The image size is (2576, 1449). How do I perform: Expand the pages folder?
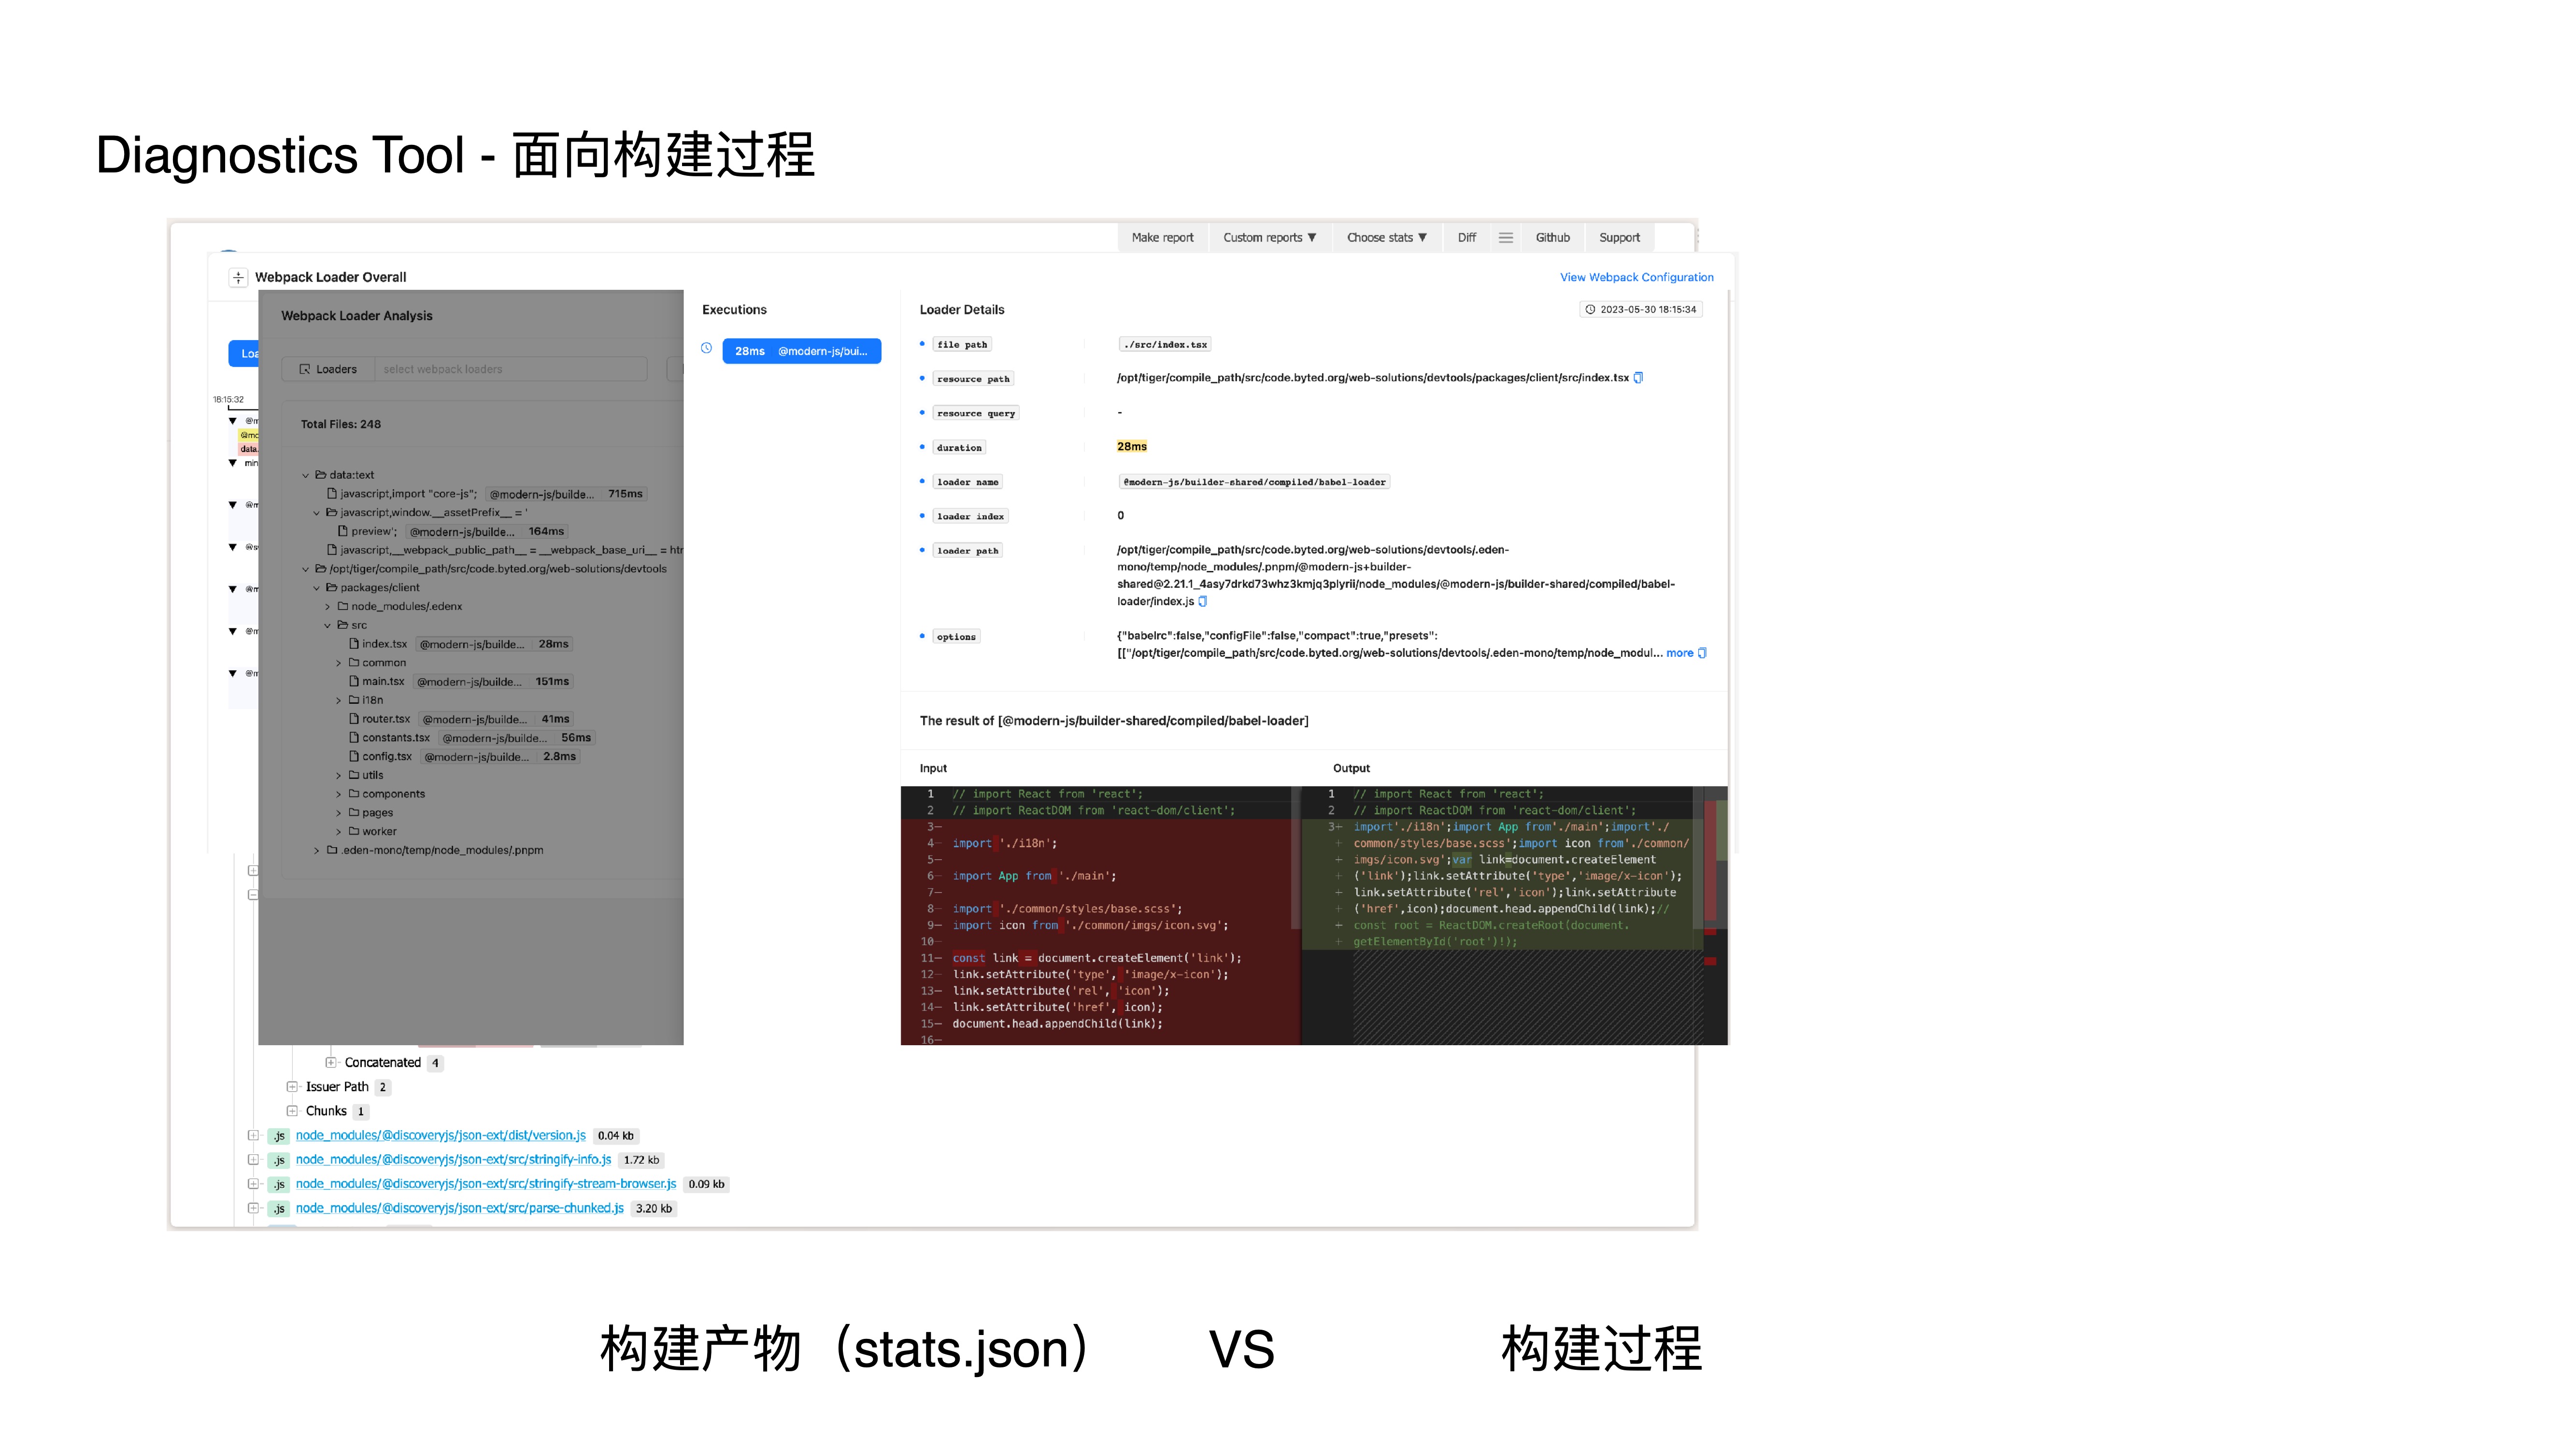339,813
